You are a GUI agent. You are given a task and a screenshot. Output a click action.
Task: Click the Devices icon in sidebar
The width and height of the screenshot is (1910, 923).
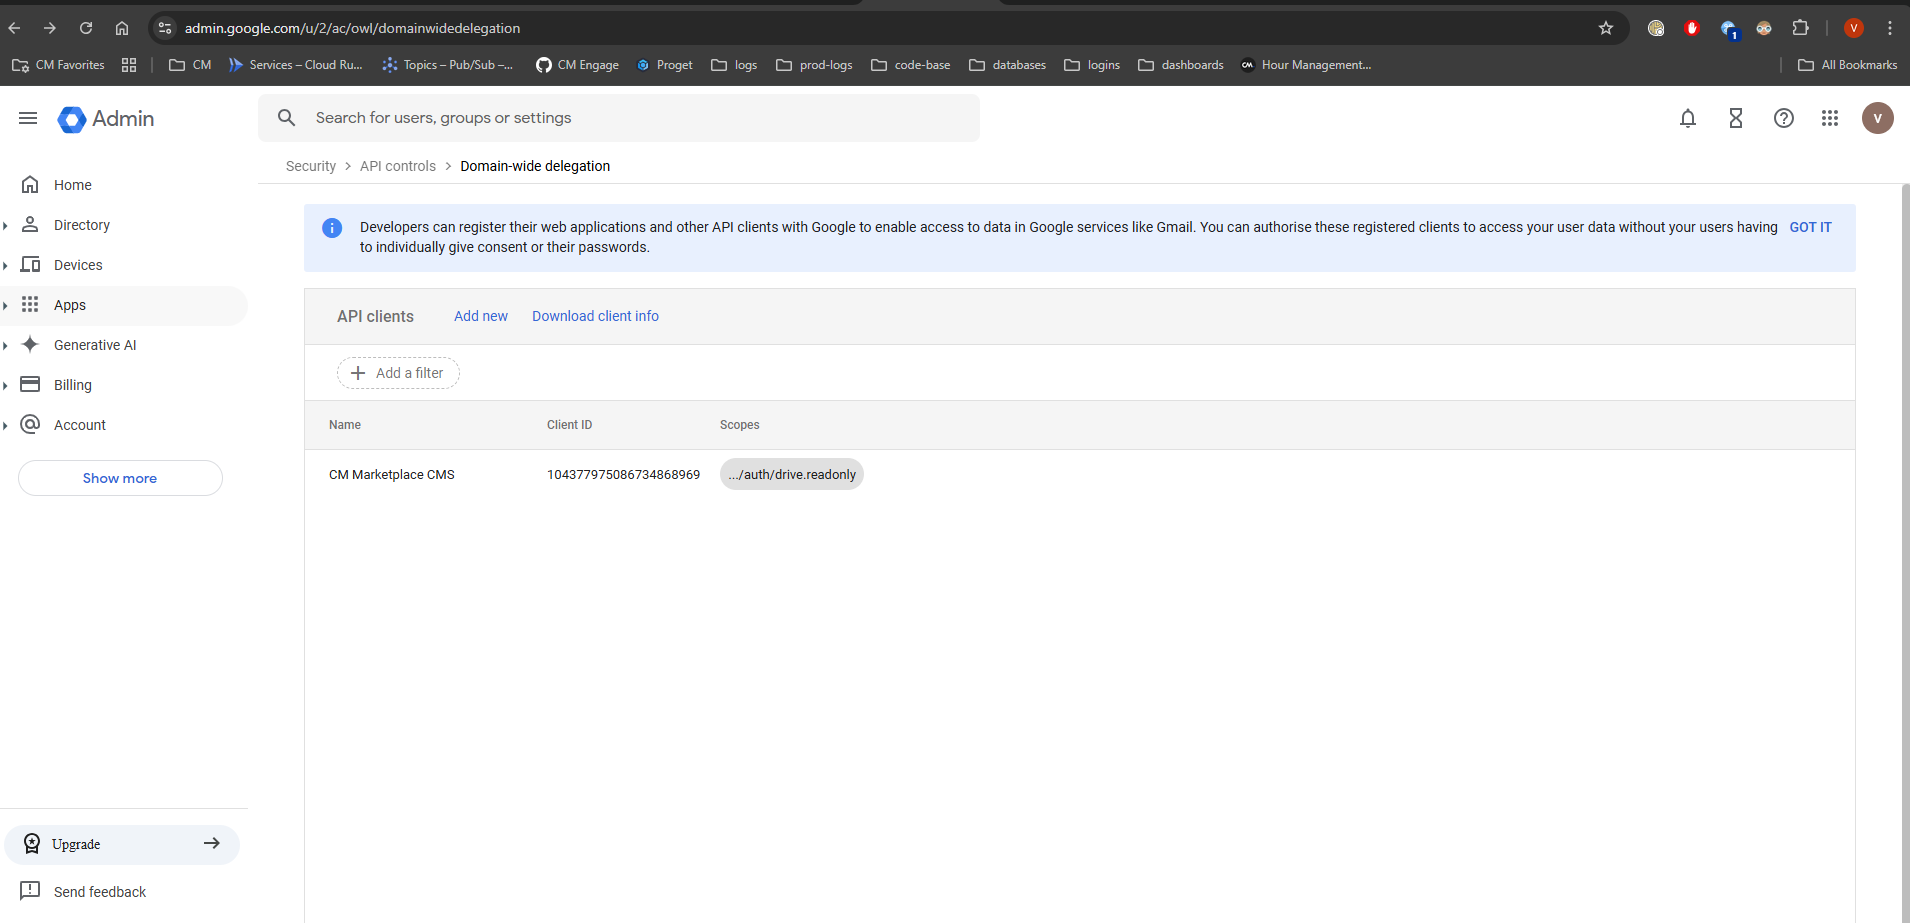pos(30,264)
